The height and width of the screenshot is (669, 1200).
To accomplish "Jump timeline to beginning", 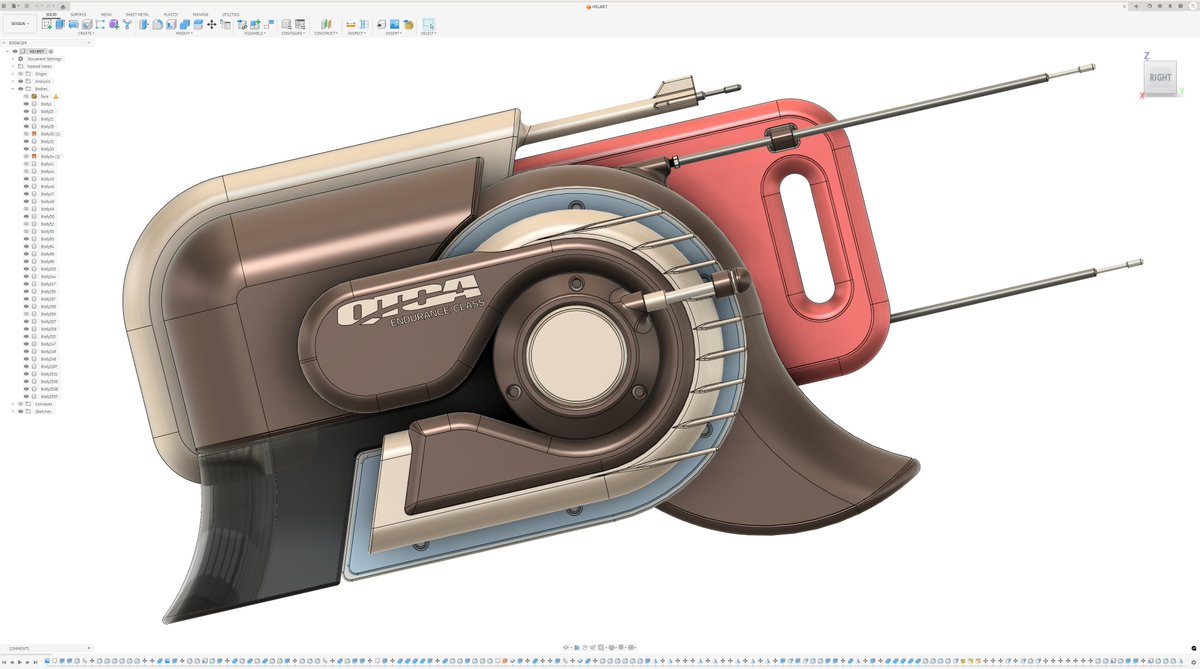I will pyautogui.click(x=4, y=662).
